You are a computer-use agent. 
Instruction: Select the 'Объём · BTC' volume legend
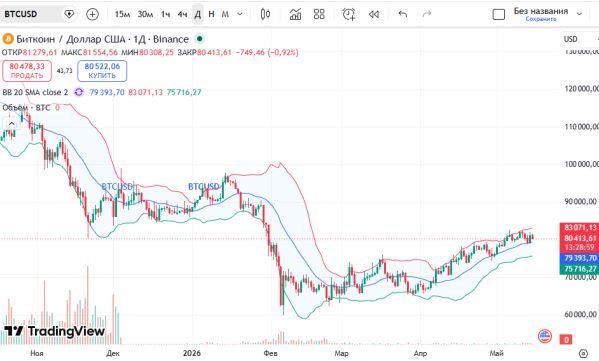coord(26,108)
